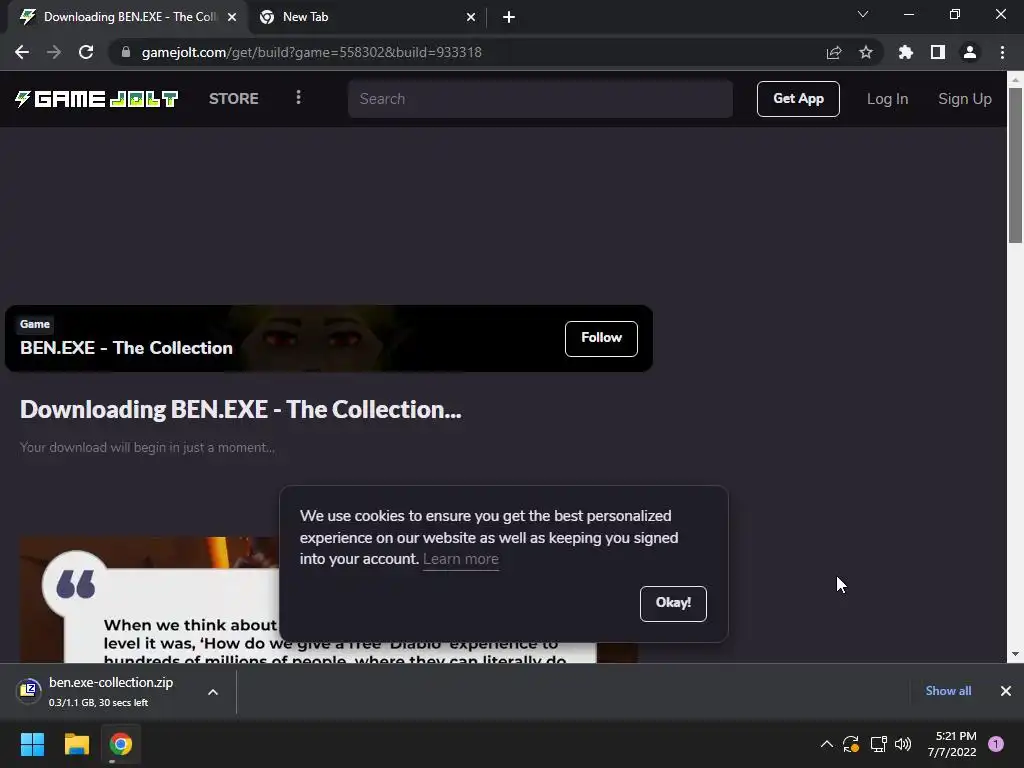Screen dimensions: 1024x768
Task: View site security lock info
Action: click(x=126, y=52)
